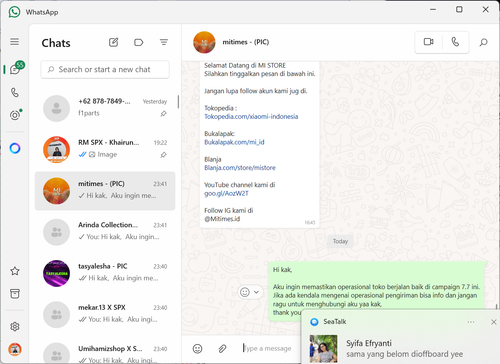Click the Today date separator
Screen dimensions: 500x364
pos(340,241)
